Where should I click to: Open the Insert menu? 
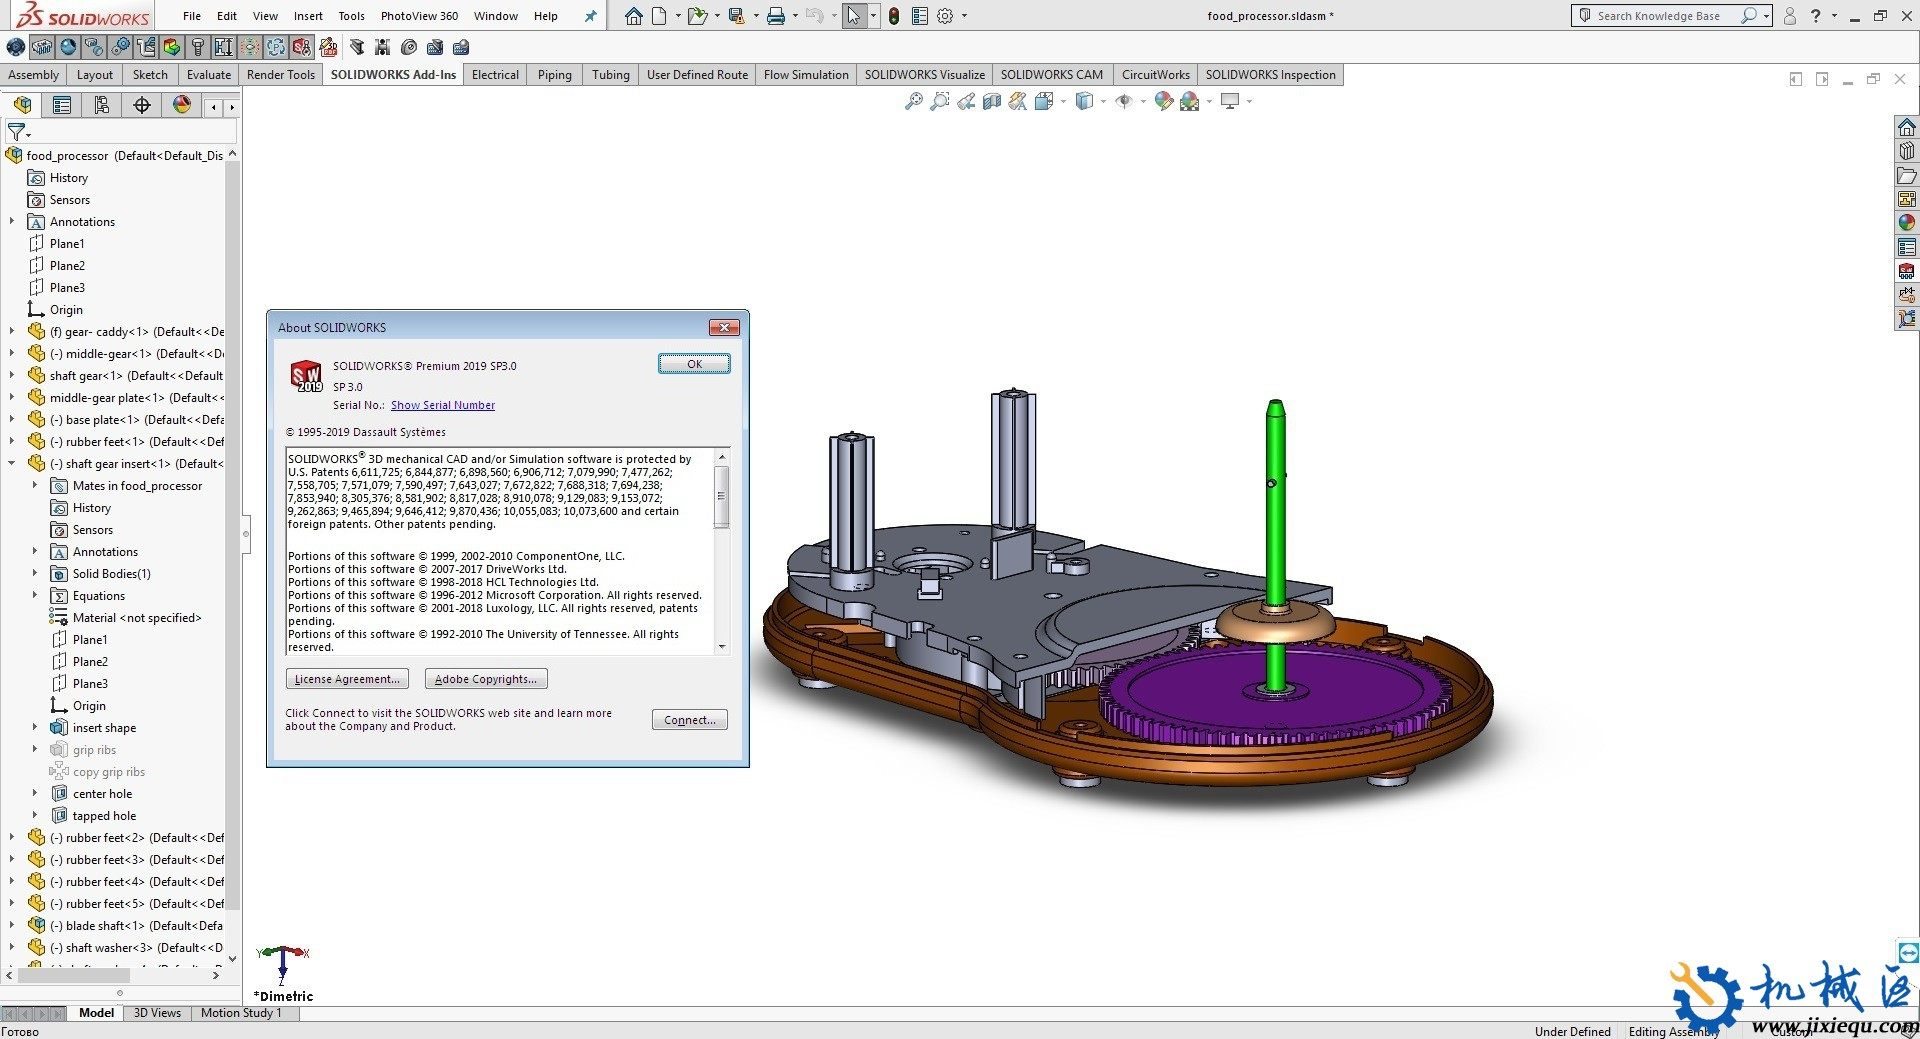[x=307, y=15]
